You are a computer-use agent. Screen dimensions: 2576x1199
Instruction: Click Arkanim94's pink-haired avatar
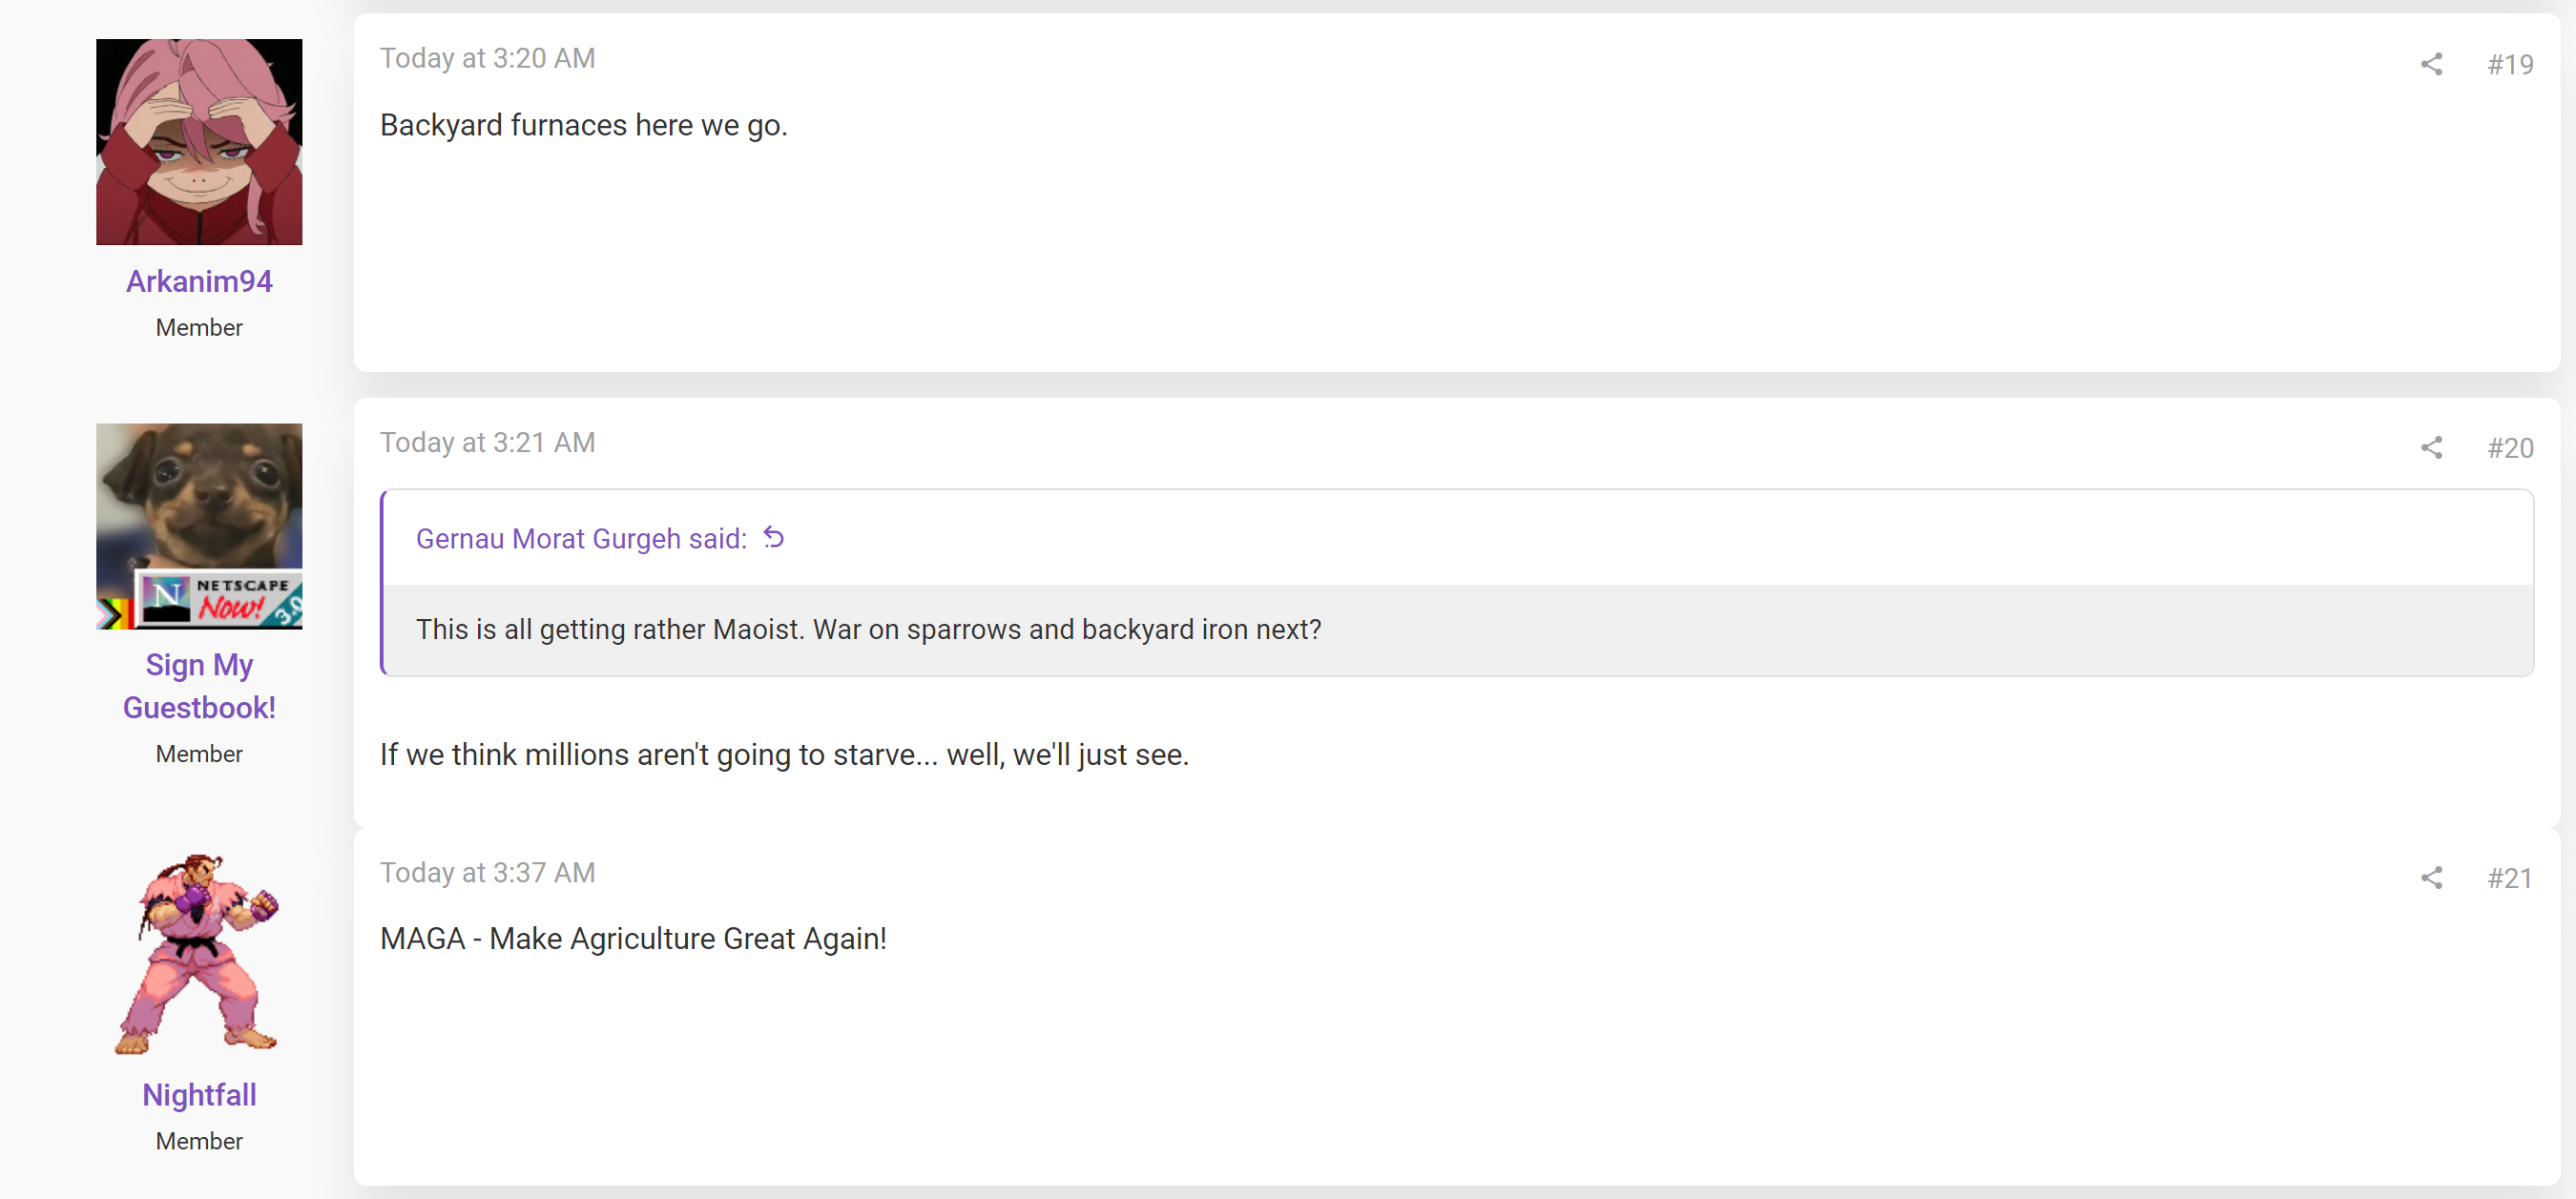tap(199, 142)
